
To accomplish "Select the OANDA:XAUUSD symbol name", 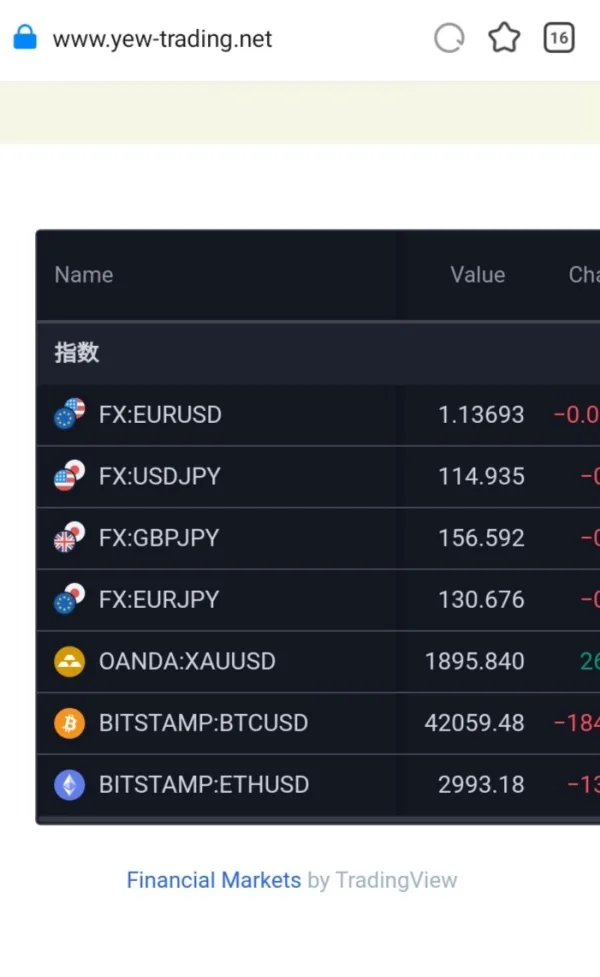I will tap(187, 661).
